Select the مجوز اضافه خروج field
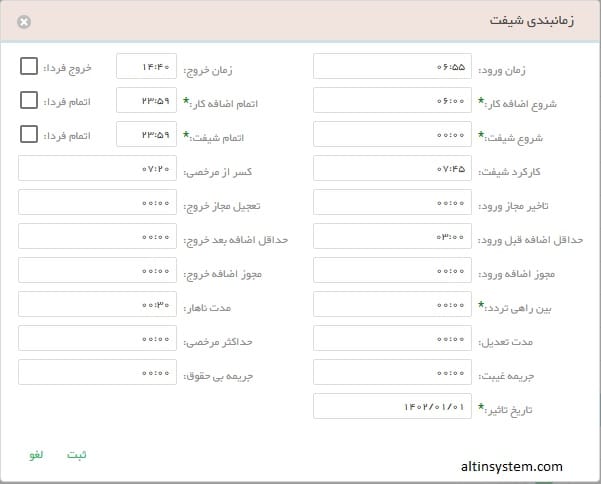Viewport: 601px width, 484px height. tap(97, 270)
